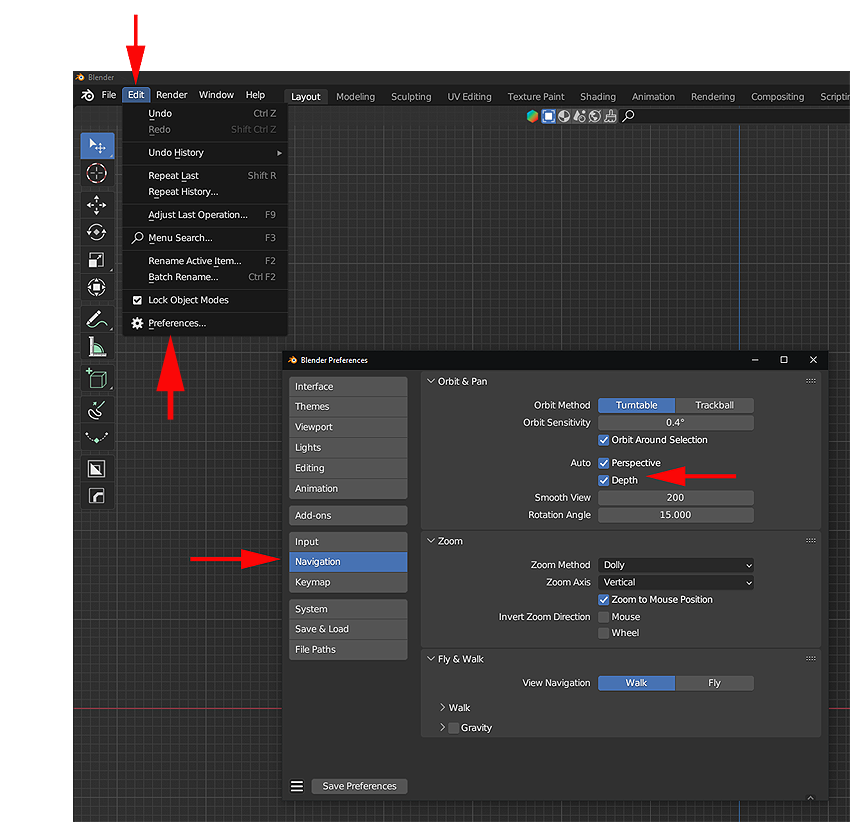Open the Zoom Axis dropdown
This screenshot has width=850, height=822.
[675, 582]
